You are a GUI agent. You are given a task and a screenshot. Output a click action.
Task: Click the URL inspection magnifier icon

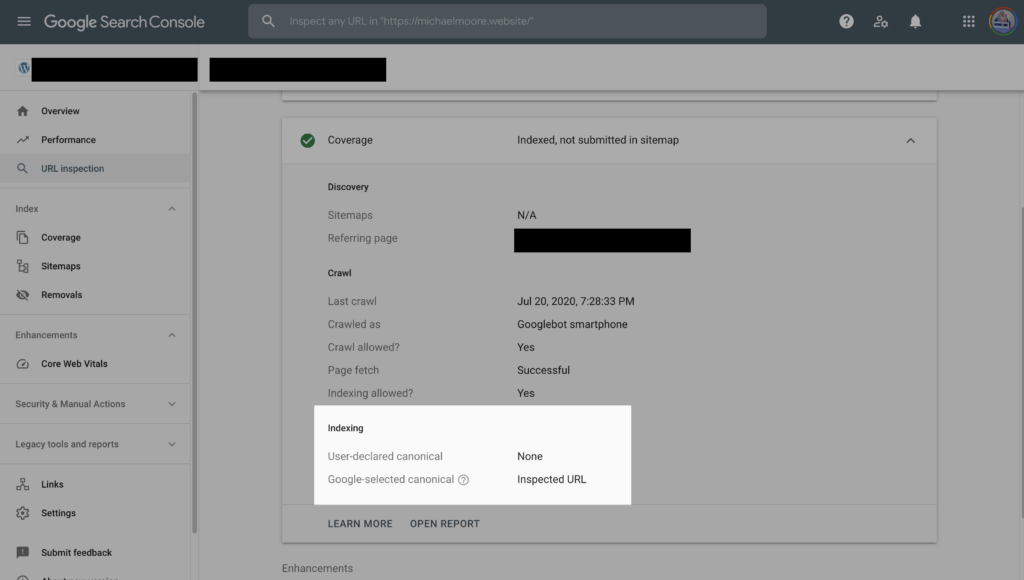23,169
